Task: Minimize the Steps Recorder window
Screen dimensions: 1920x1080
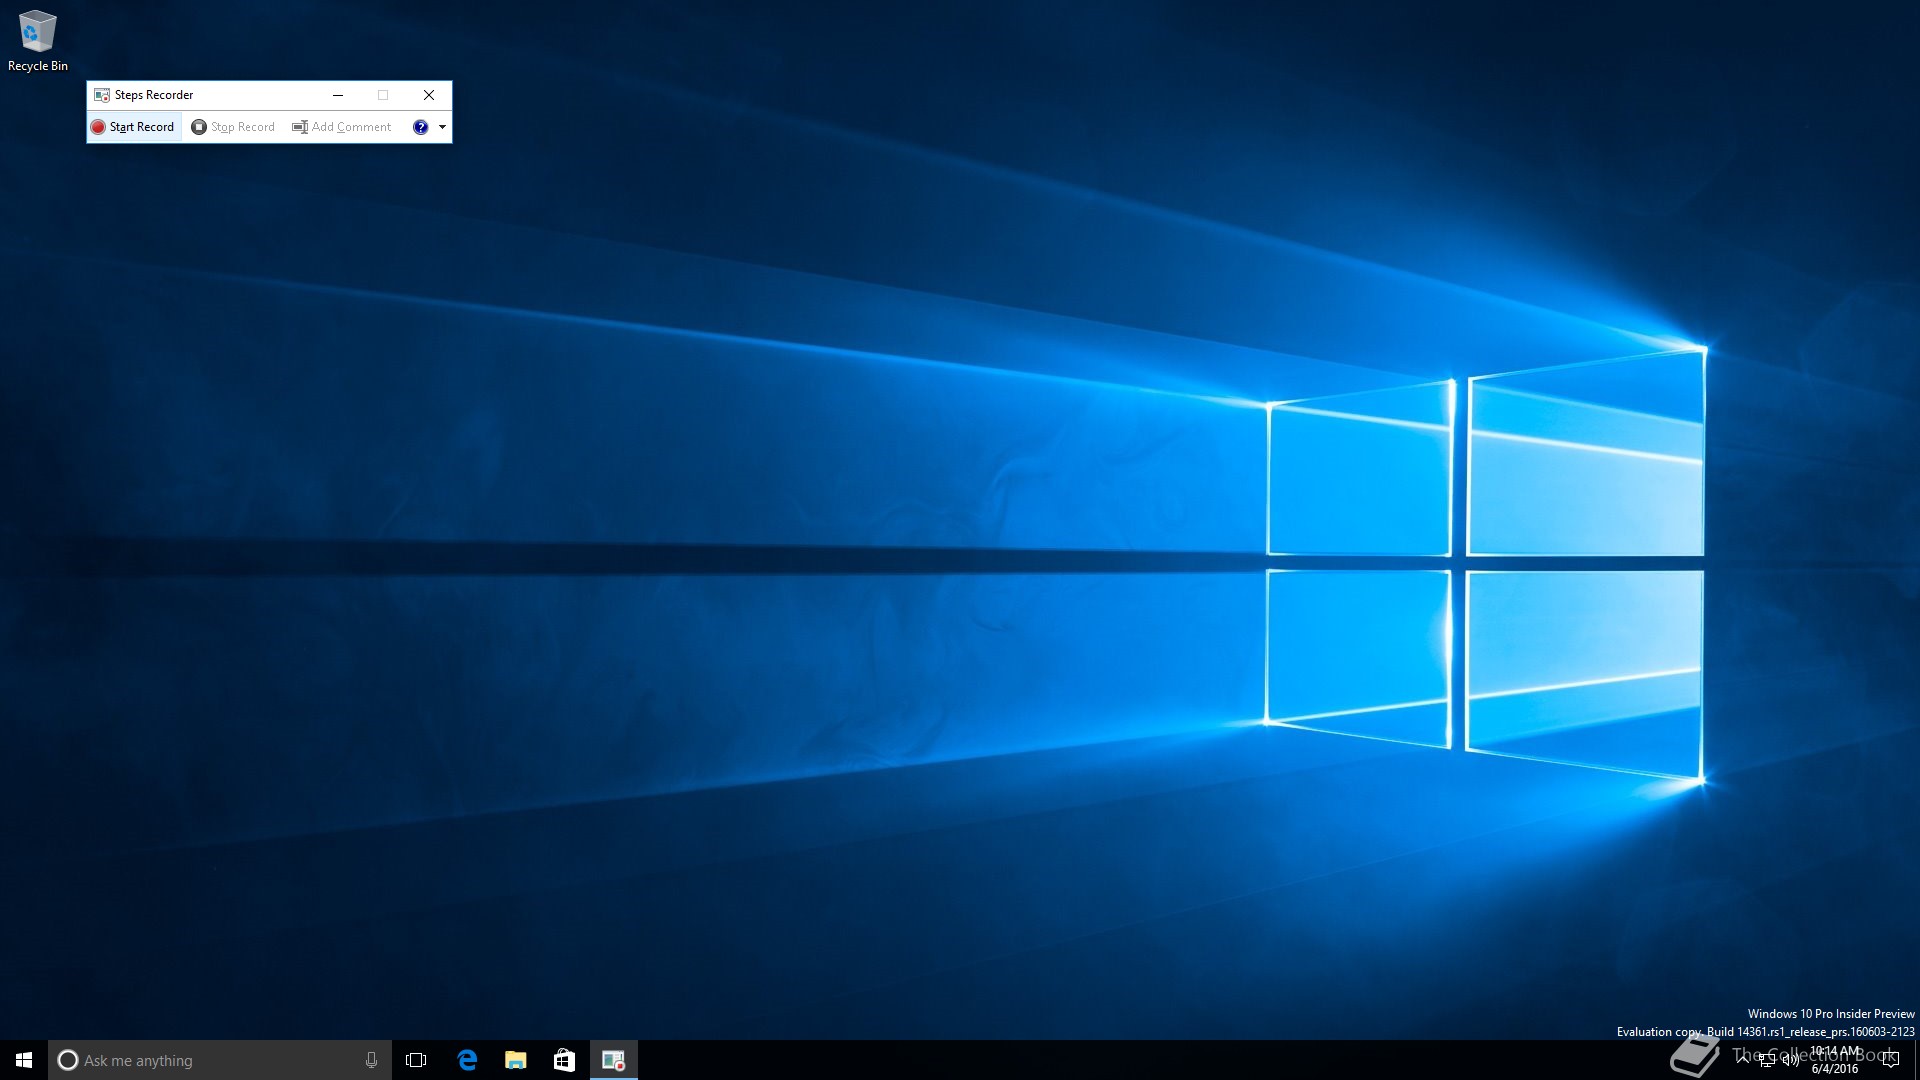Action: pos(338,95)
